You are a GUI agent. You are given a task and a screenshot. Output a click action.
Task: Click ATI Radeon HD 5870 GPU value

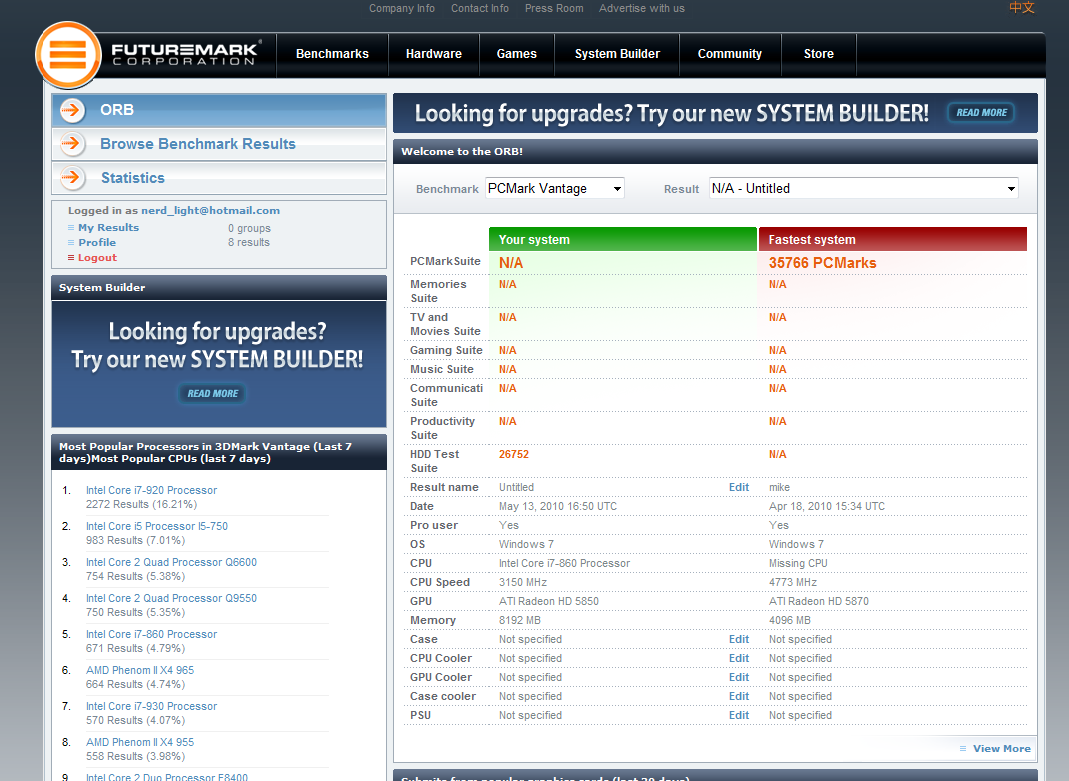(x=819, y=602)
